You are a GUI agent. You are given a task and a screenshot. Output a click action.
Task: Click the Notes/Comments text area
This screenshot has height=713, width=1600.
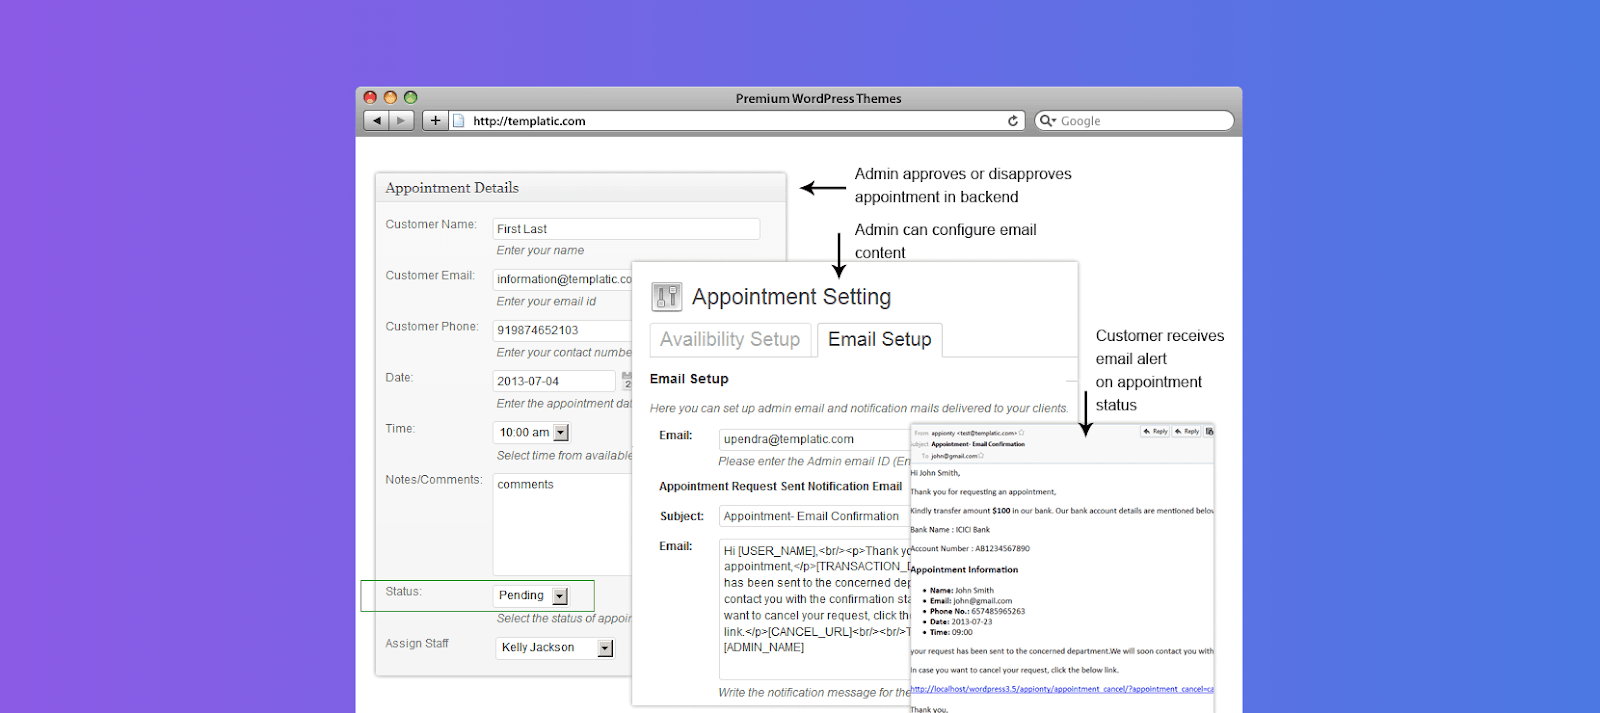click(x=563, y=523)
